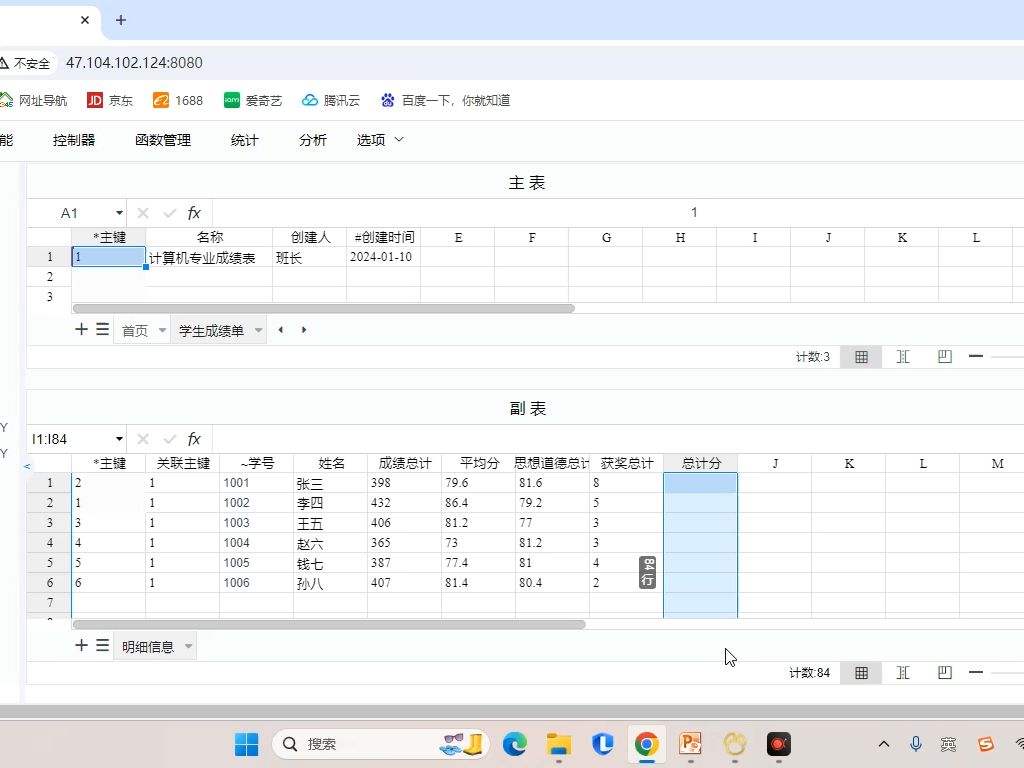
Task: Select page break view in sub table status bar
Action: pyautogui.click(x=903, y=673)
